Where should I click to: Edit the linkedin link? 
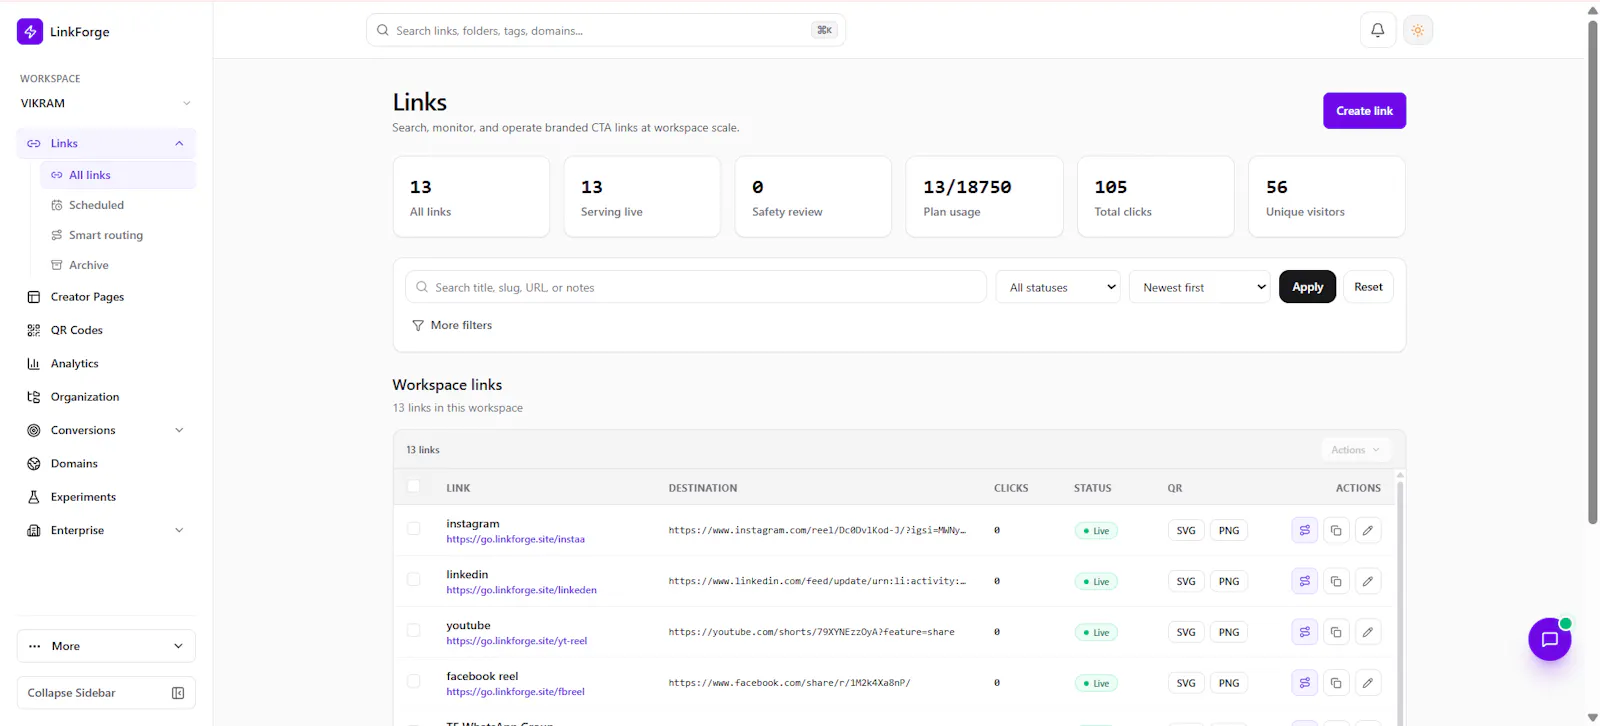pos(1368,581)
